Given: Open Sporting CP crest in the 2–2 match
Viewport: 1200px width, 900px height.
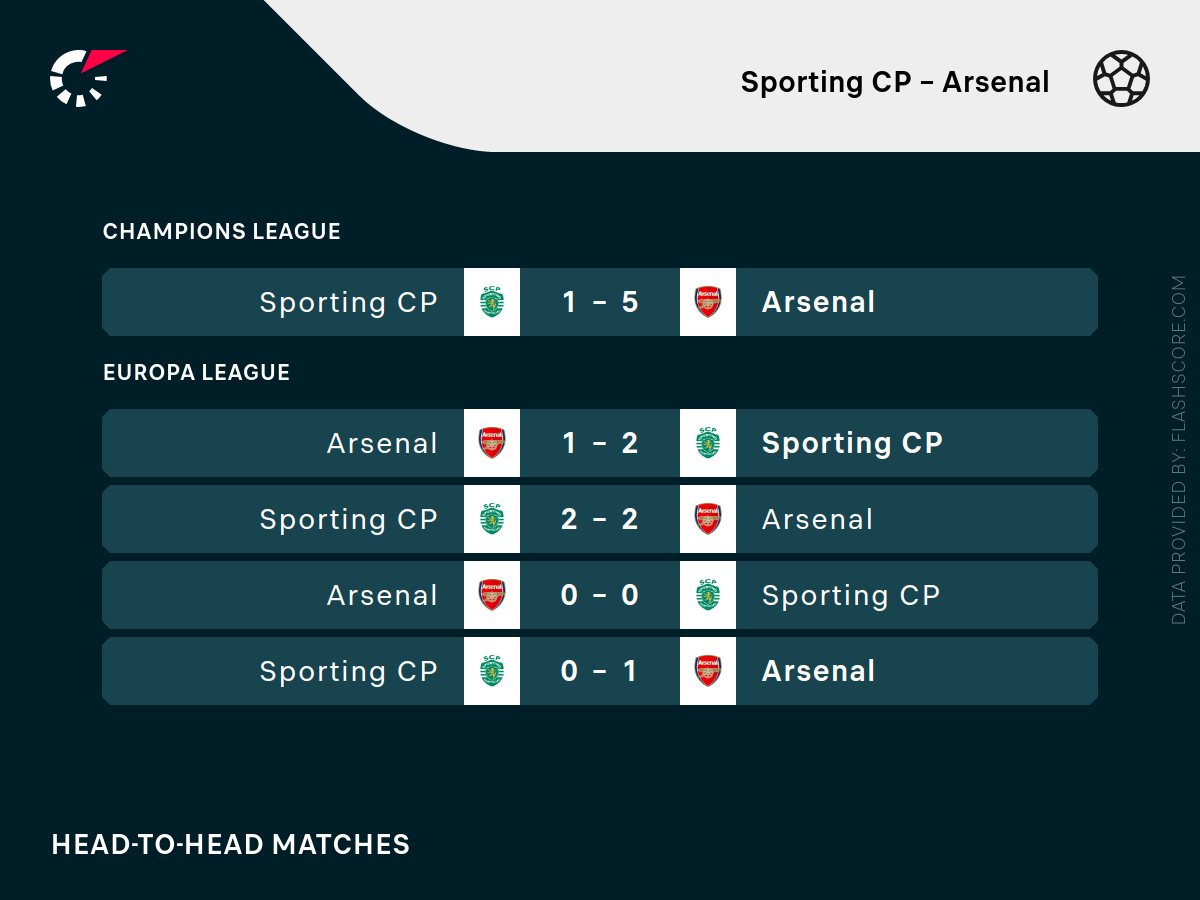Looking at the screenshot, I should [492, 519].
